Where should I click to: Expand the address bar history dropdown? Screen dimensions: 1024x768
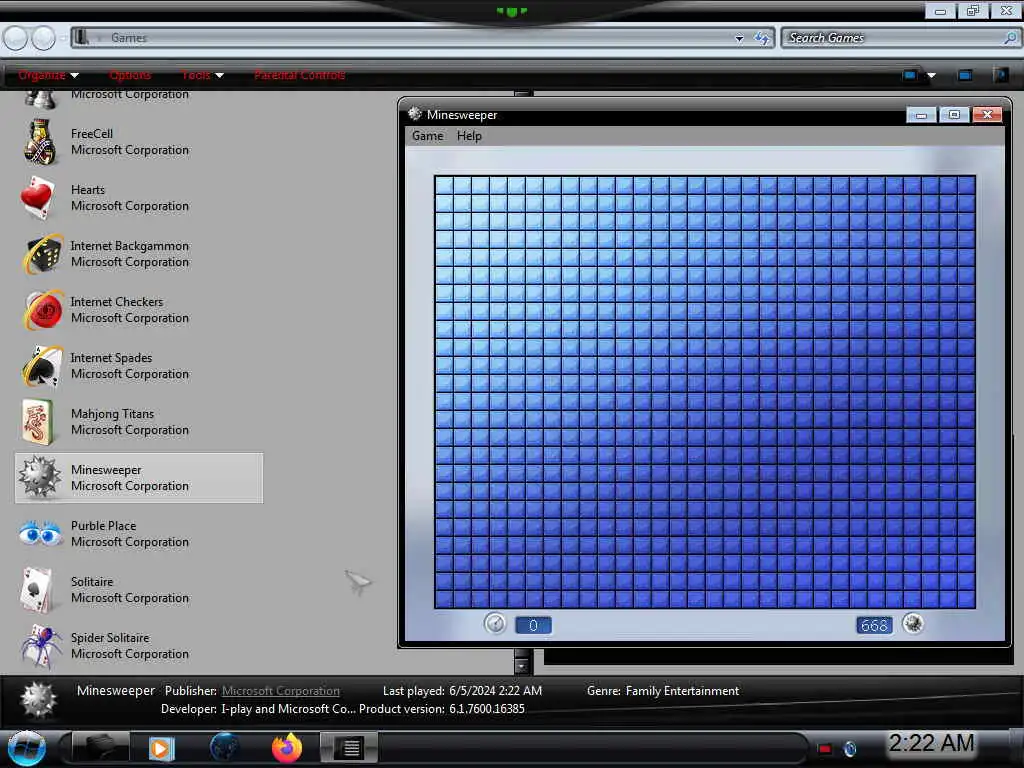coord(739,39)
